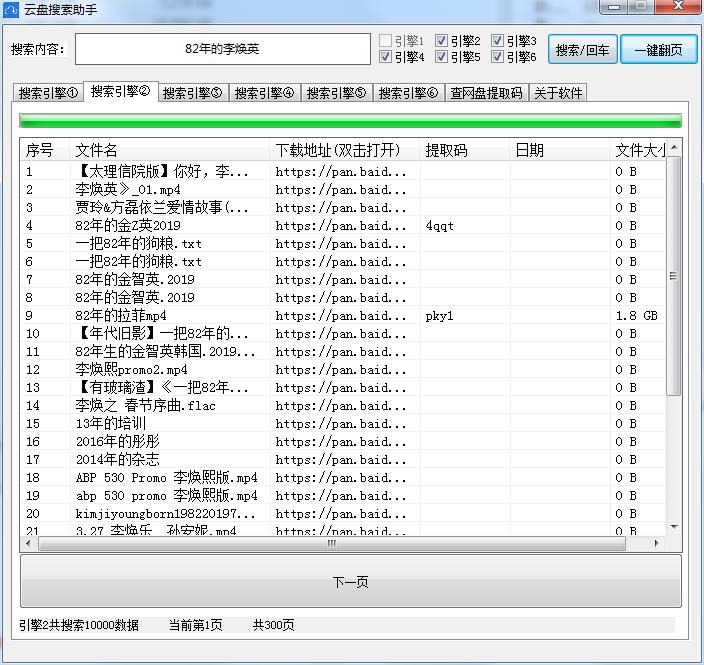Select lowercase abp 530 promo 李焕熙版.mp4
Screen dimensions: 704x665
click(167, 495)
